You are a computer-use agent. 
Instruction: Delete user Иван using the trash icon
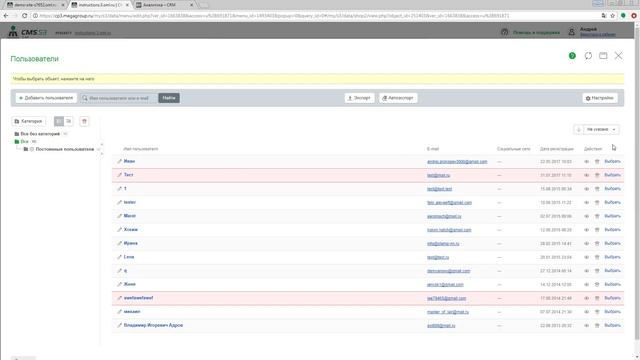597,162
